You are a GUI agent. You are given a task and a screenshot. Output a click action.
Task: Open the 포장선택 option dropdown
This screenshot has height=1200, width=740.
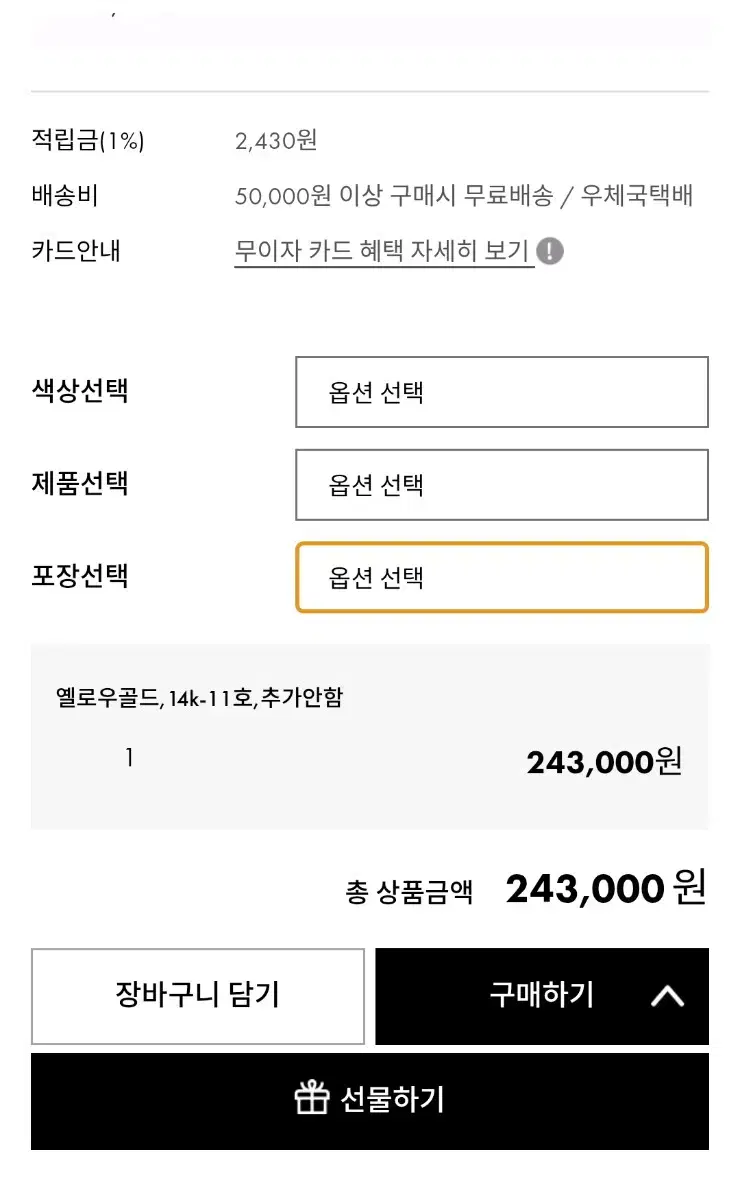coord(501,577)
